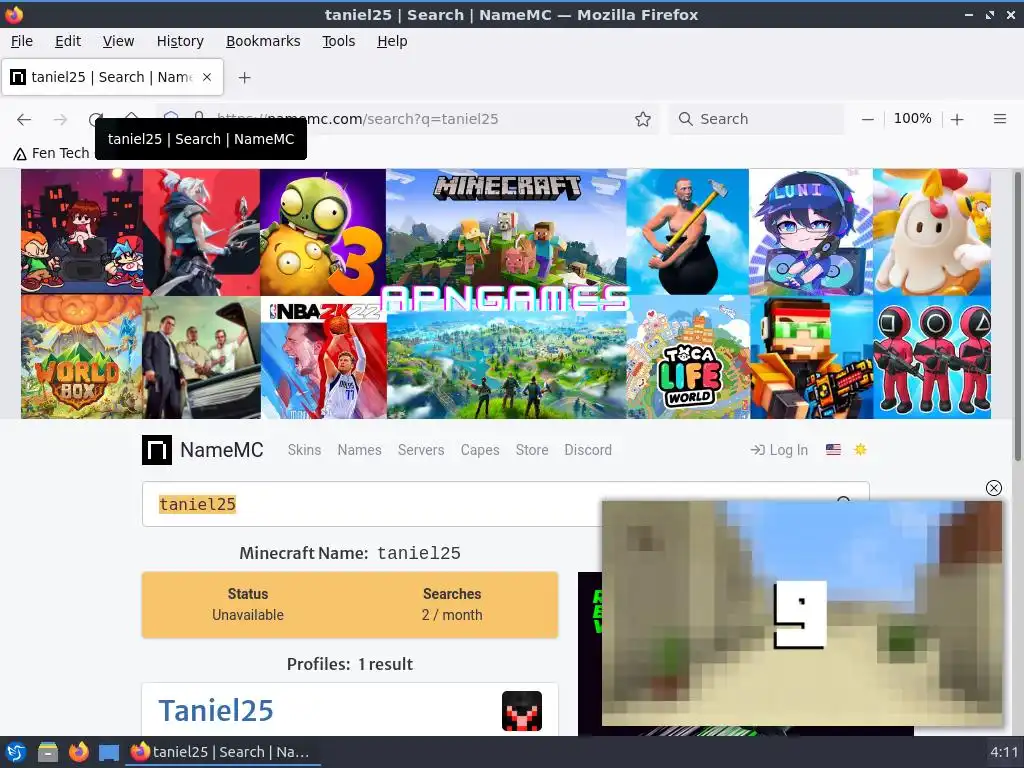Click the Toca Life World banner image

688,358
